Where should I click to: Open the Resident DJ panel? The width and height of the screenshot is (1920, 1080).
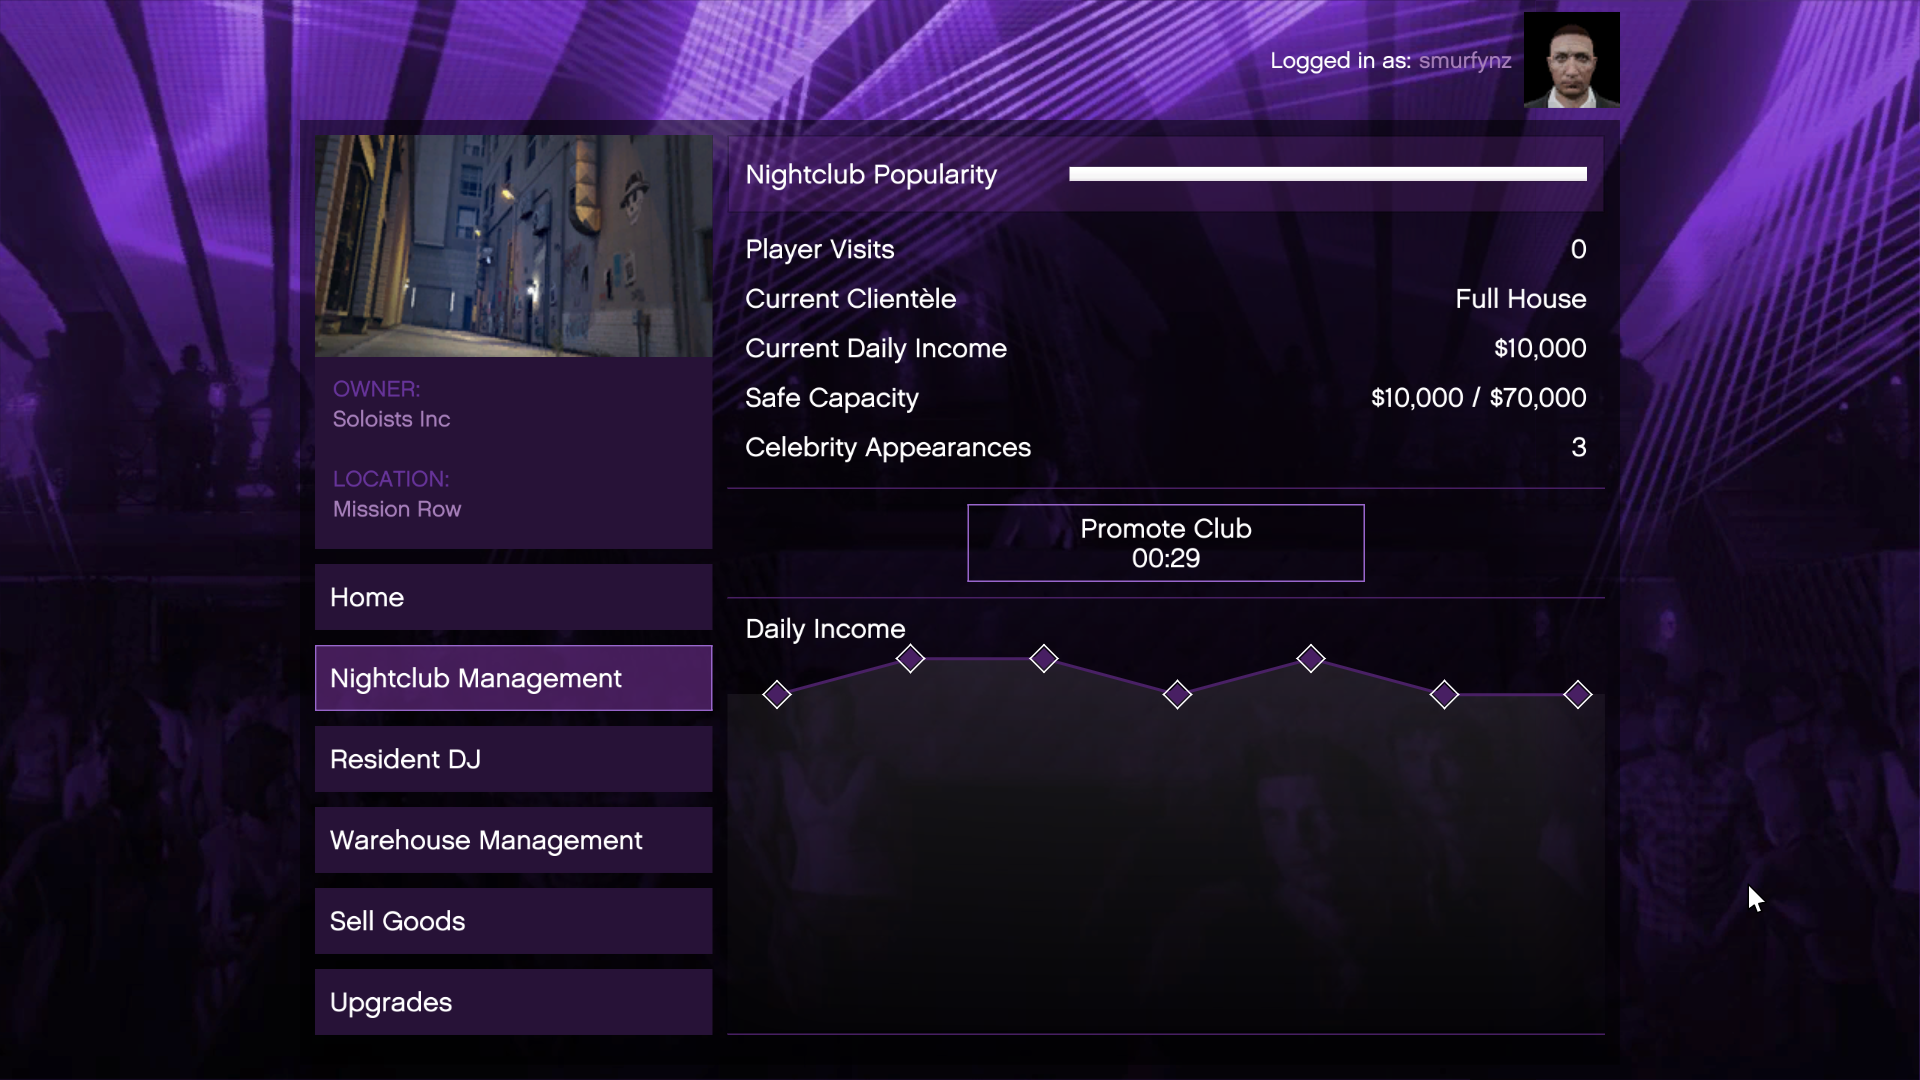click(513, 758)
